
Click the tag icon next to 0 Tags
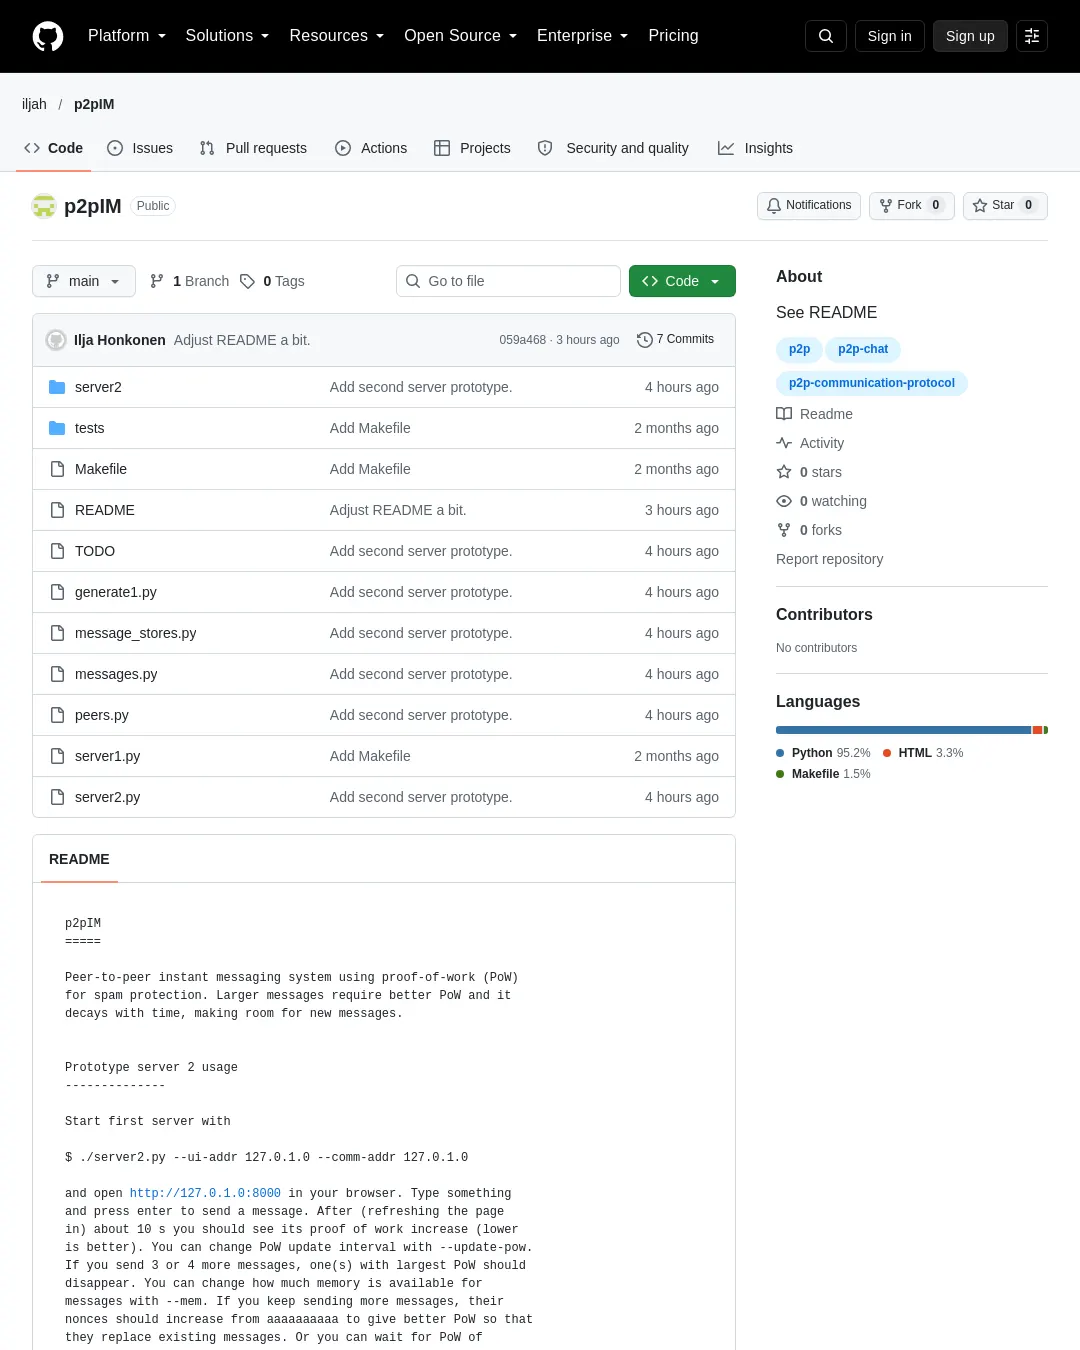pos(247,281)
